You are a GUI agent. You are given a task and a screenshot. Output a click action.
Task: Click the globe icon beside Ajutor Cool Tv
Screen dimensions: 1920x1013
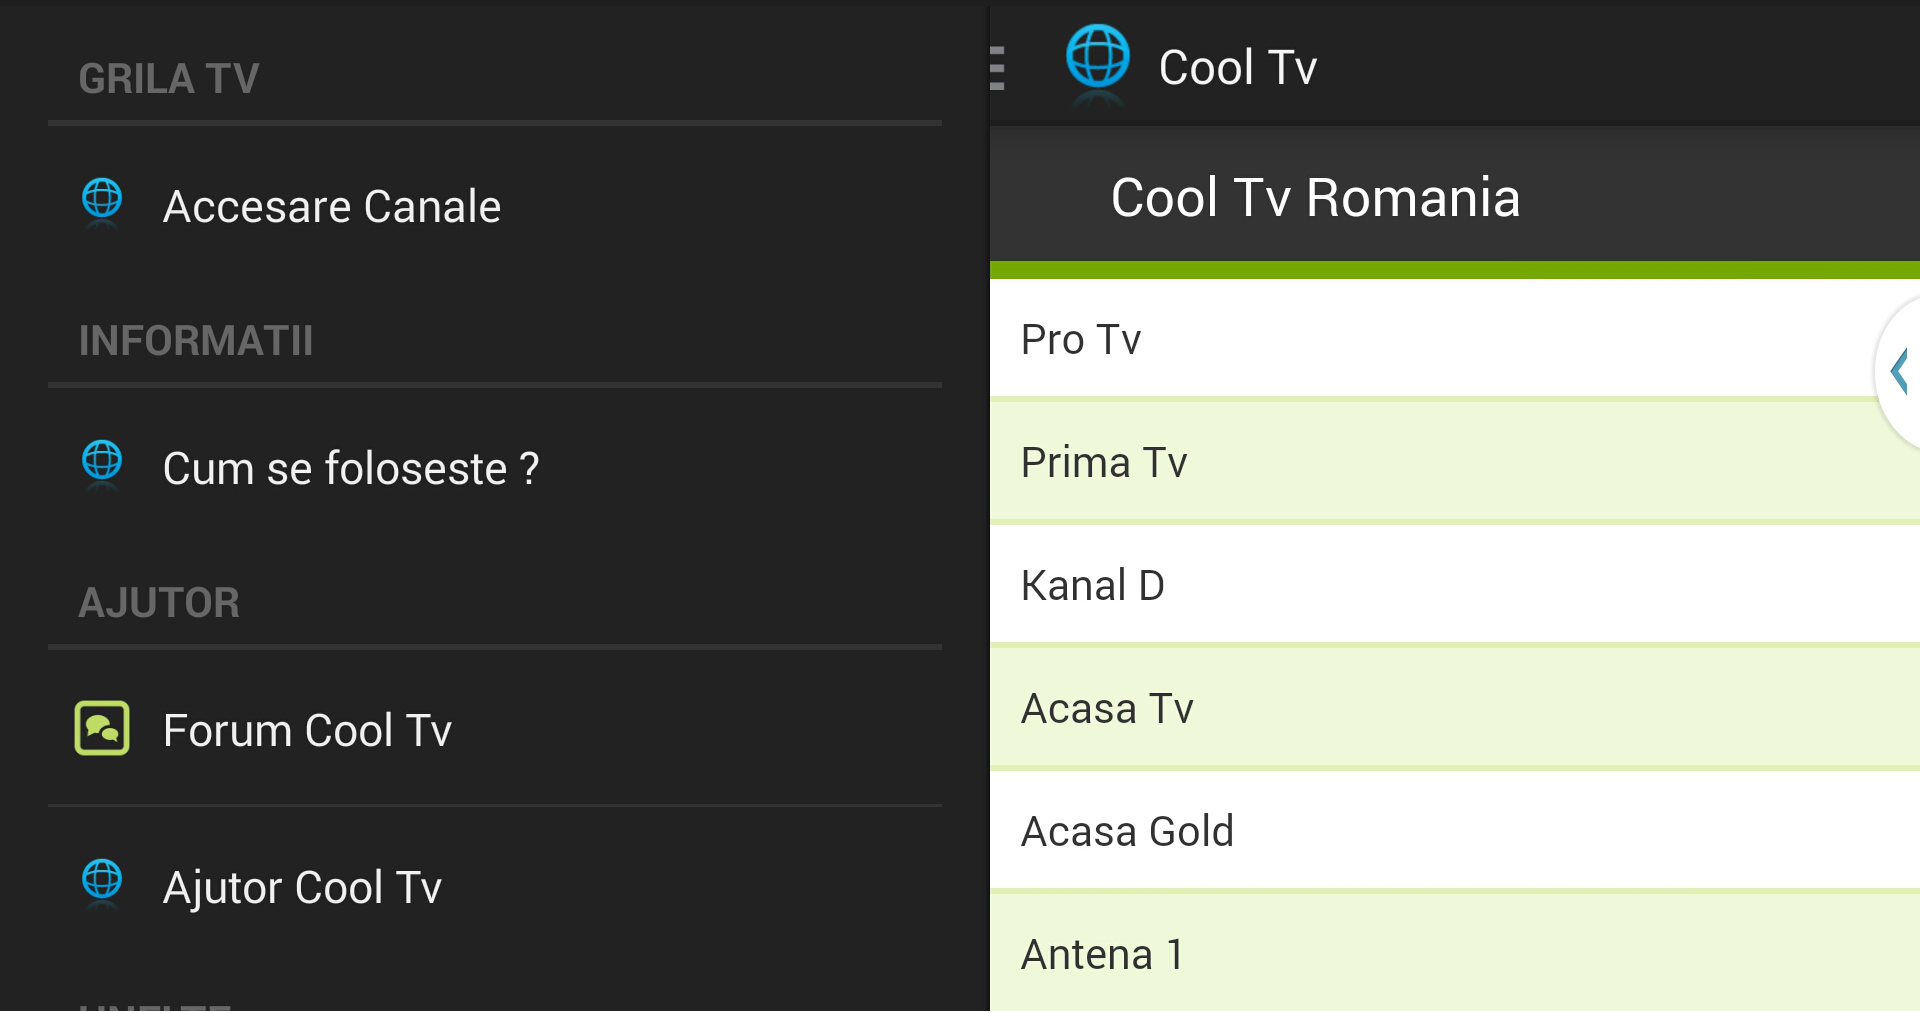click(102, 884)
